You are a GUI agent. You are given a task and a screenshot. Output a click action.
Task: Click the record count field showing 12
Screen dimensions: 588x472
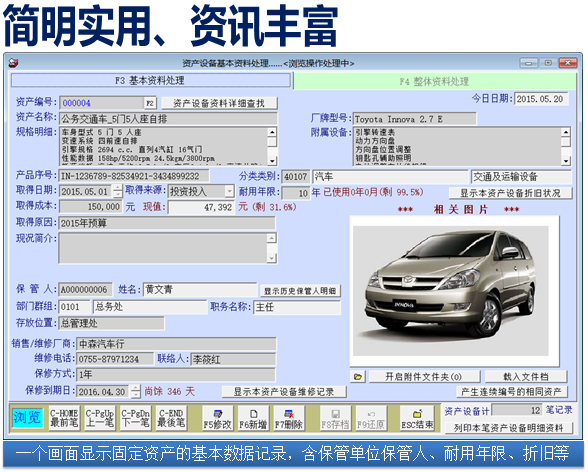[517, 410]
